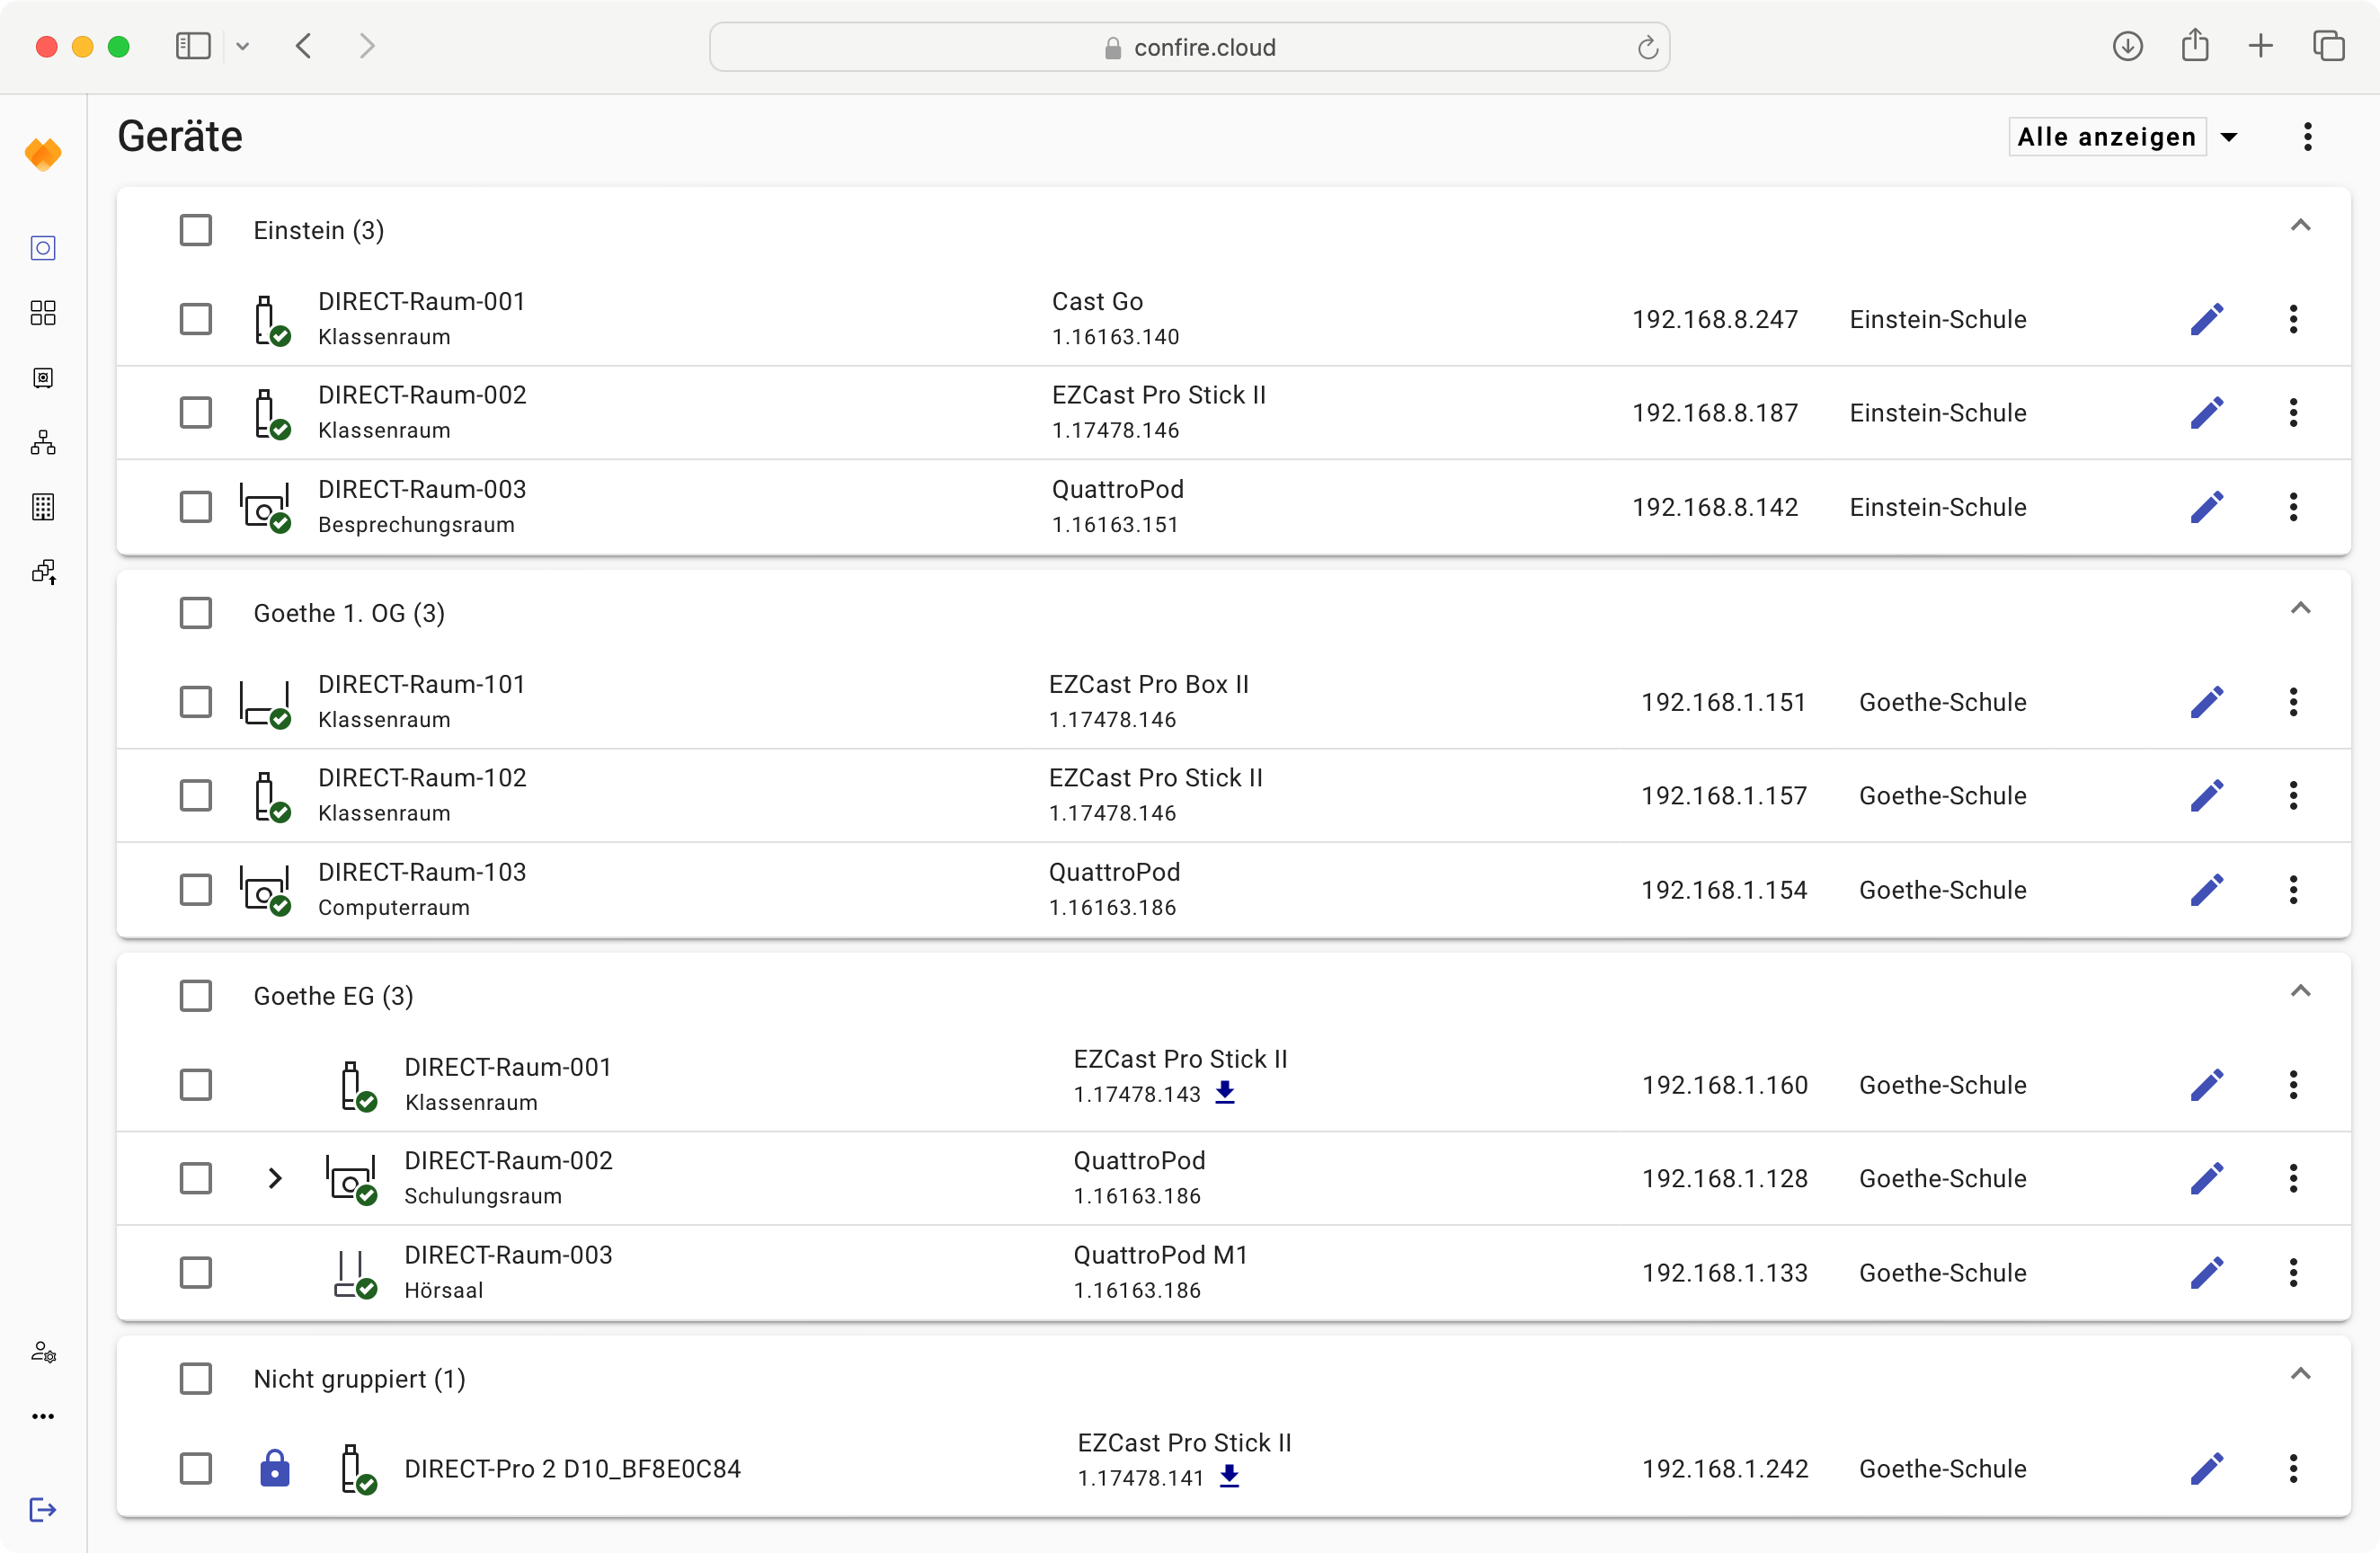This screenshot has height=1553, width=2380.
Task: Open more options for 192.168.8.247 device
Action: click(2293, 319)
